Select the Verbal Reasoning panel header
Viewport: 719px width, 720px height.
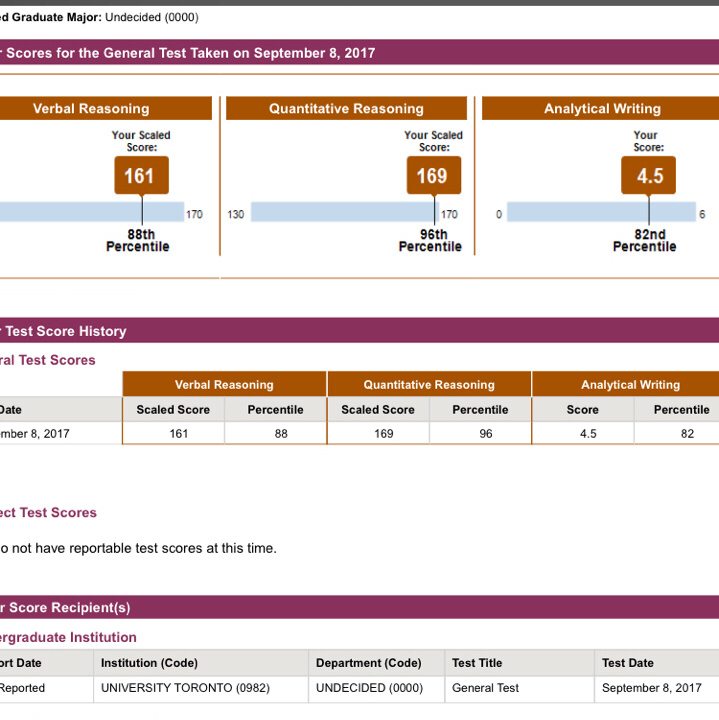point(106,108)
